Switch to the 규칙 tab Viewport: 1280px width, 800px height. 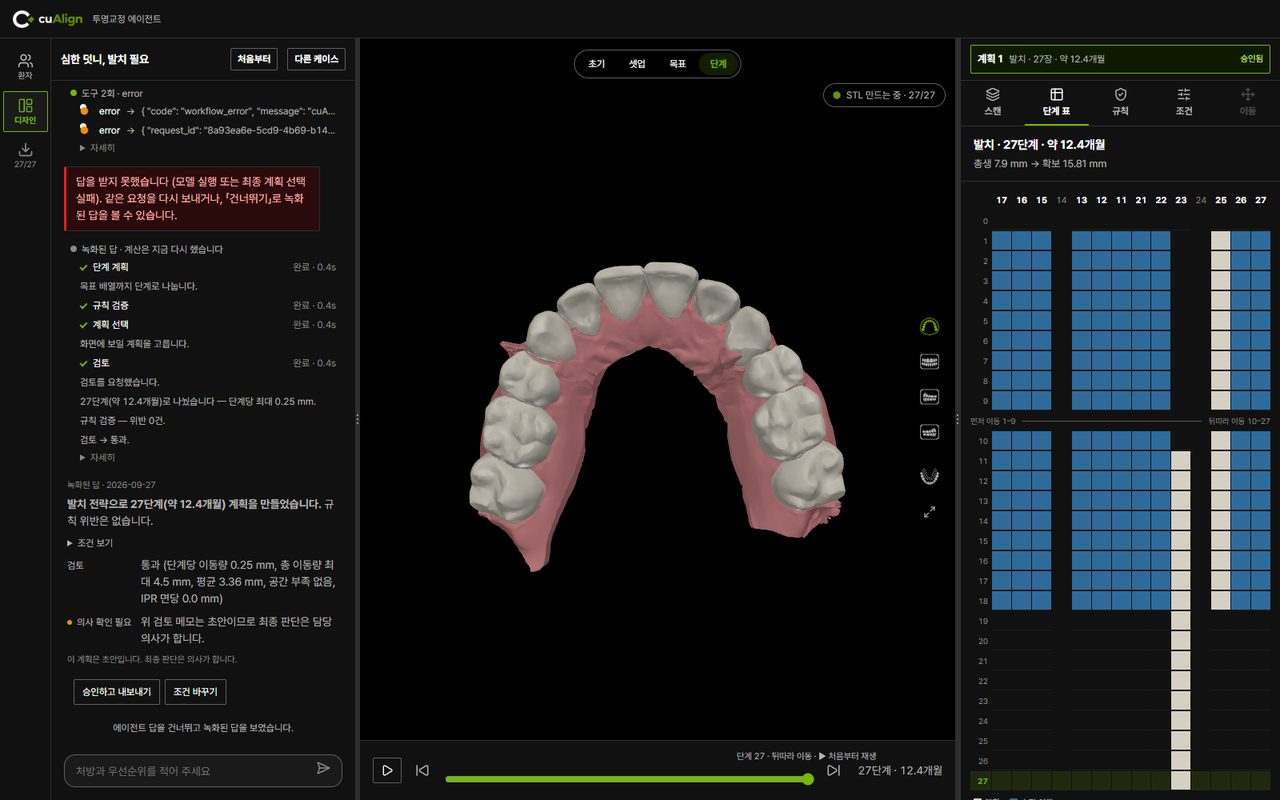click(x=1120, y=101)
